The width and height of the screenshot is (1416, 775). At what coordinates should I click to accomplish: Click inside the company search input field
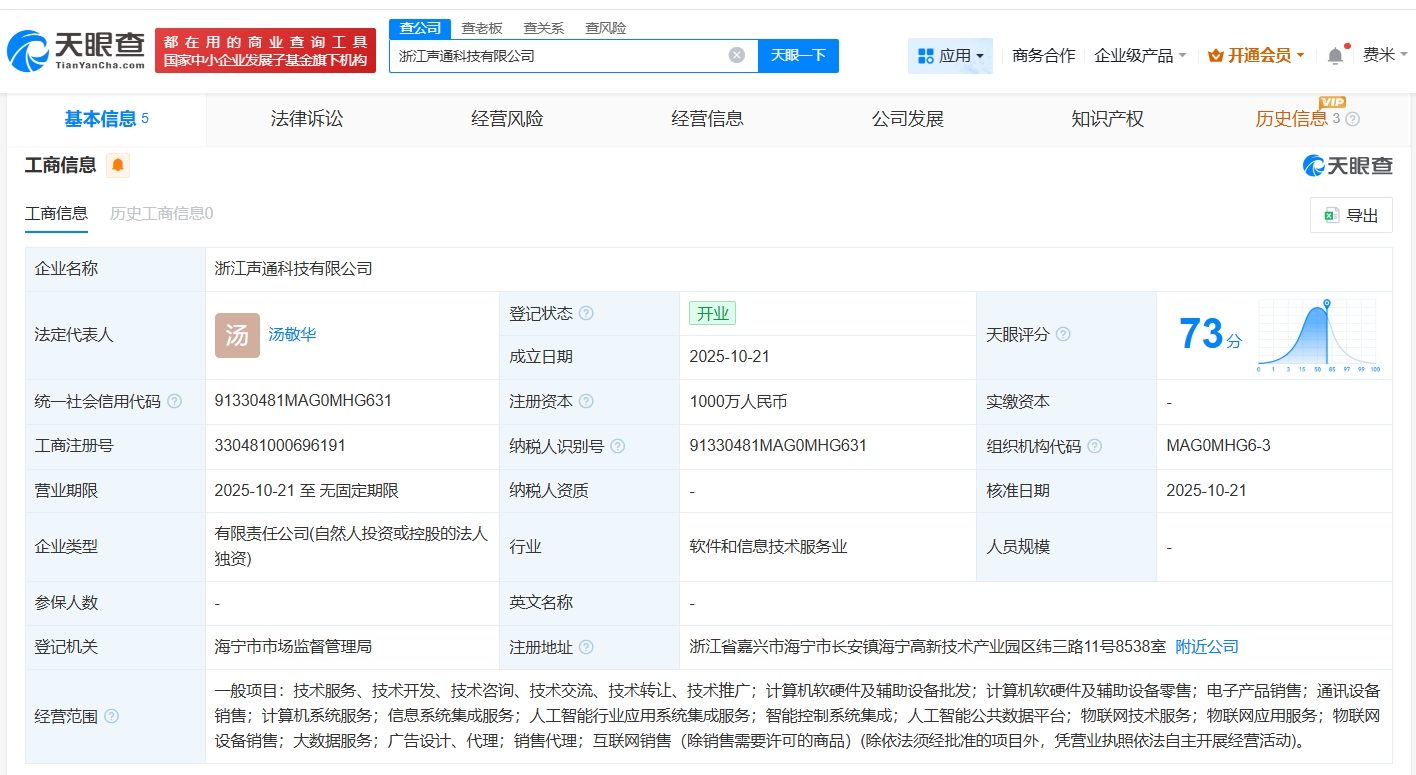[560, 55]
